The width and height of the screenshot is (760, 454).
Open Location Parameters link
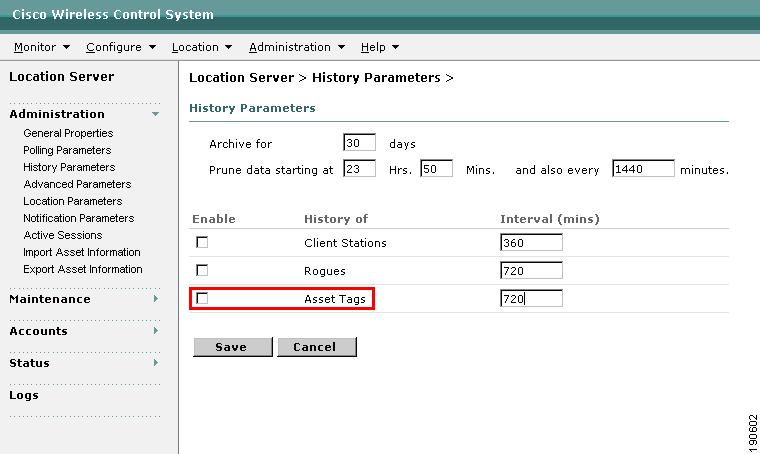pyautogui.click(x=73, y=201)
